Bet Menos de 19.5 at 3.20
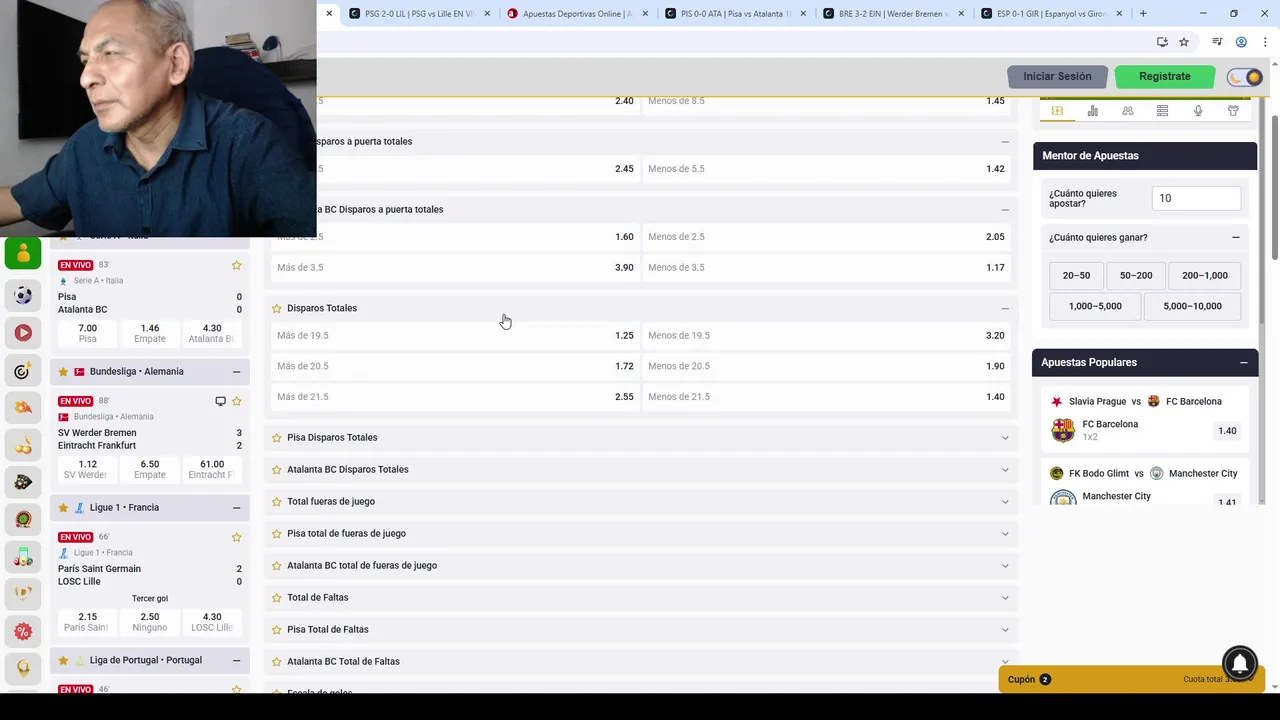The image size is (1280, 720). (x=826, y=336)
